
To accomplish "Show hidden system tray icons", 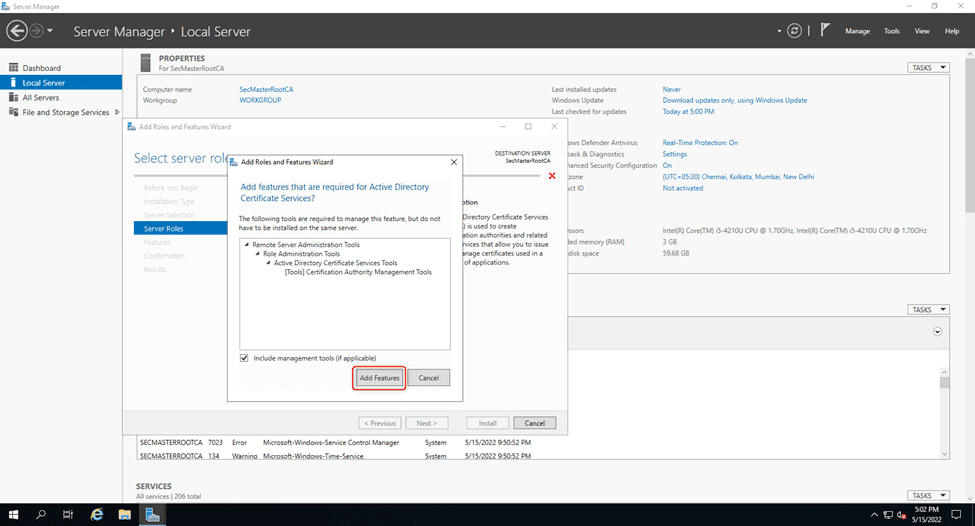I will [x=874, y=515].
